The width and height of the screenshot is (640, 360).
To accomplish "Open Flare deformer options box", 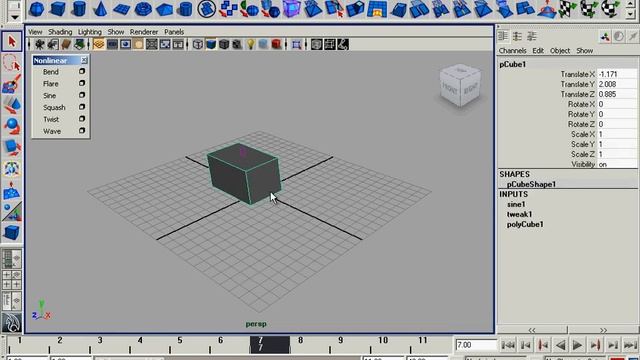I will [82, 83].
